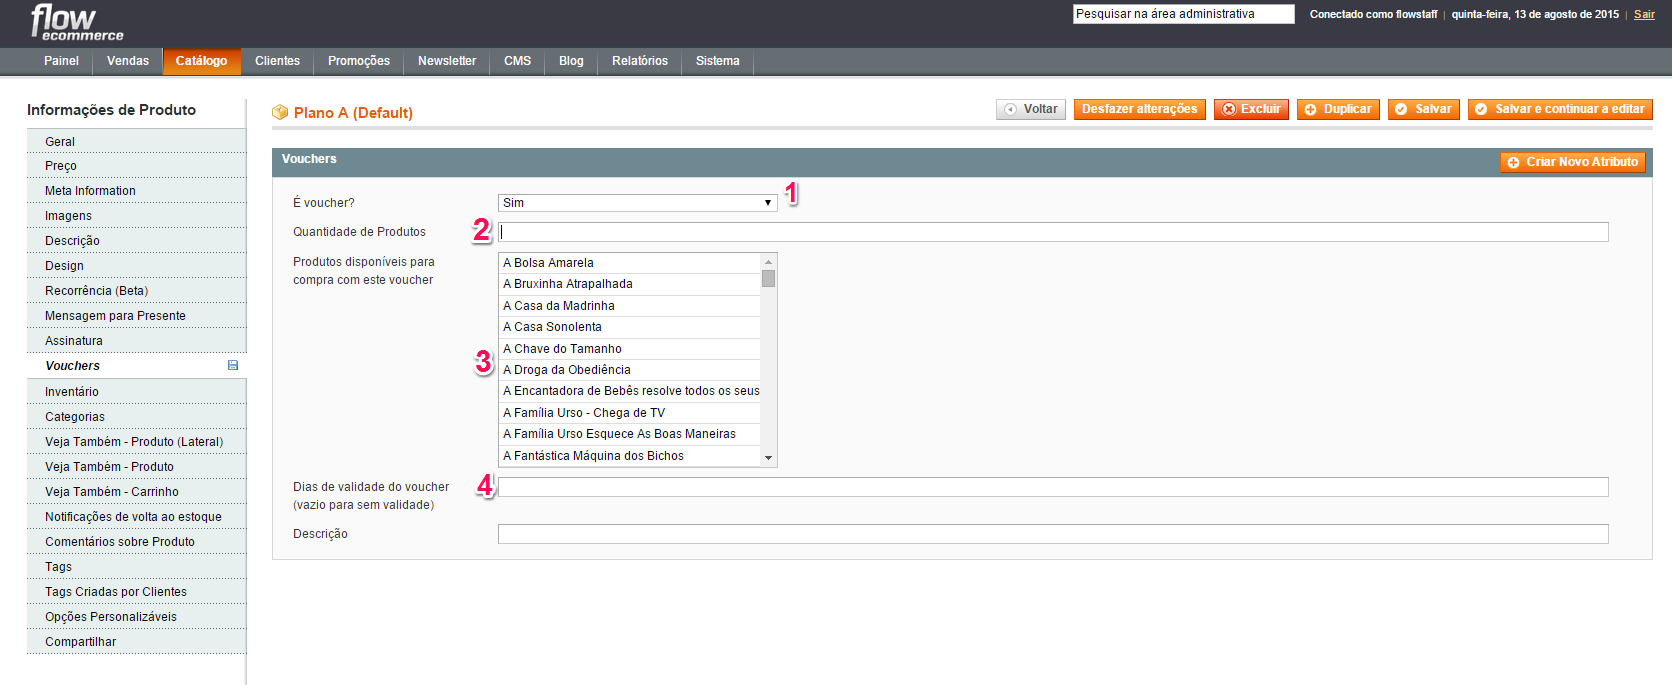Screen dimensions: 1672x685
Task: Select 'A Encantadora de Bebês' option
Action: (630, 391)
